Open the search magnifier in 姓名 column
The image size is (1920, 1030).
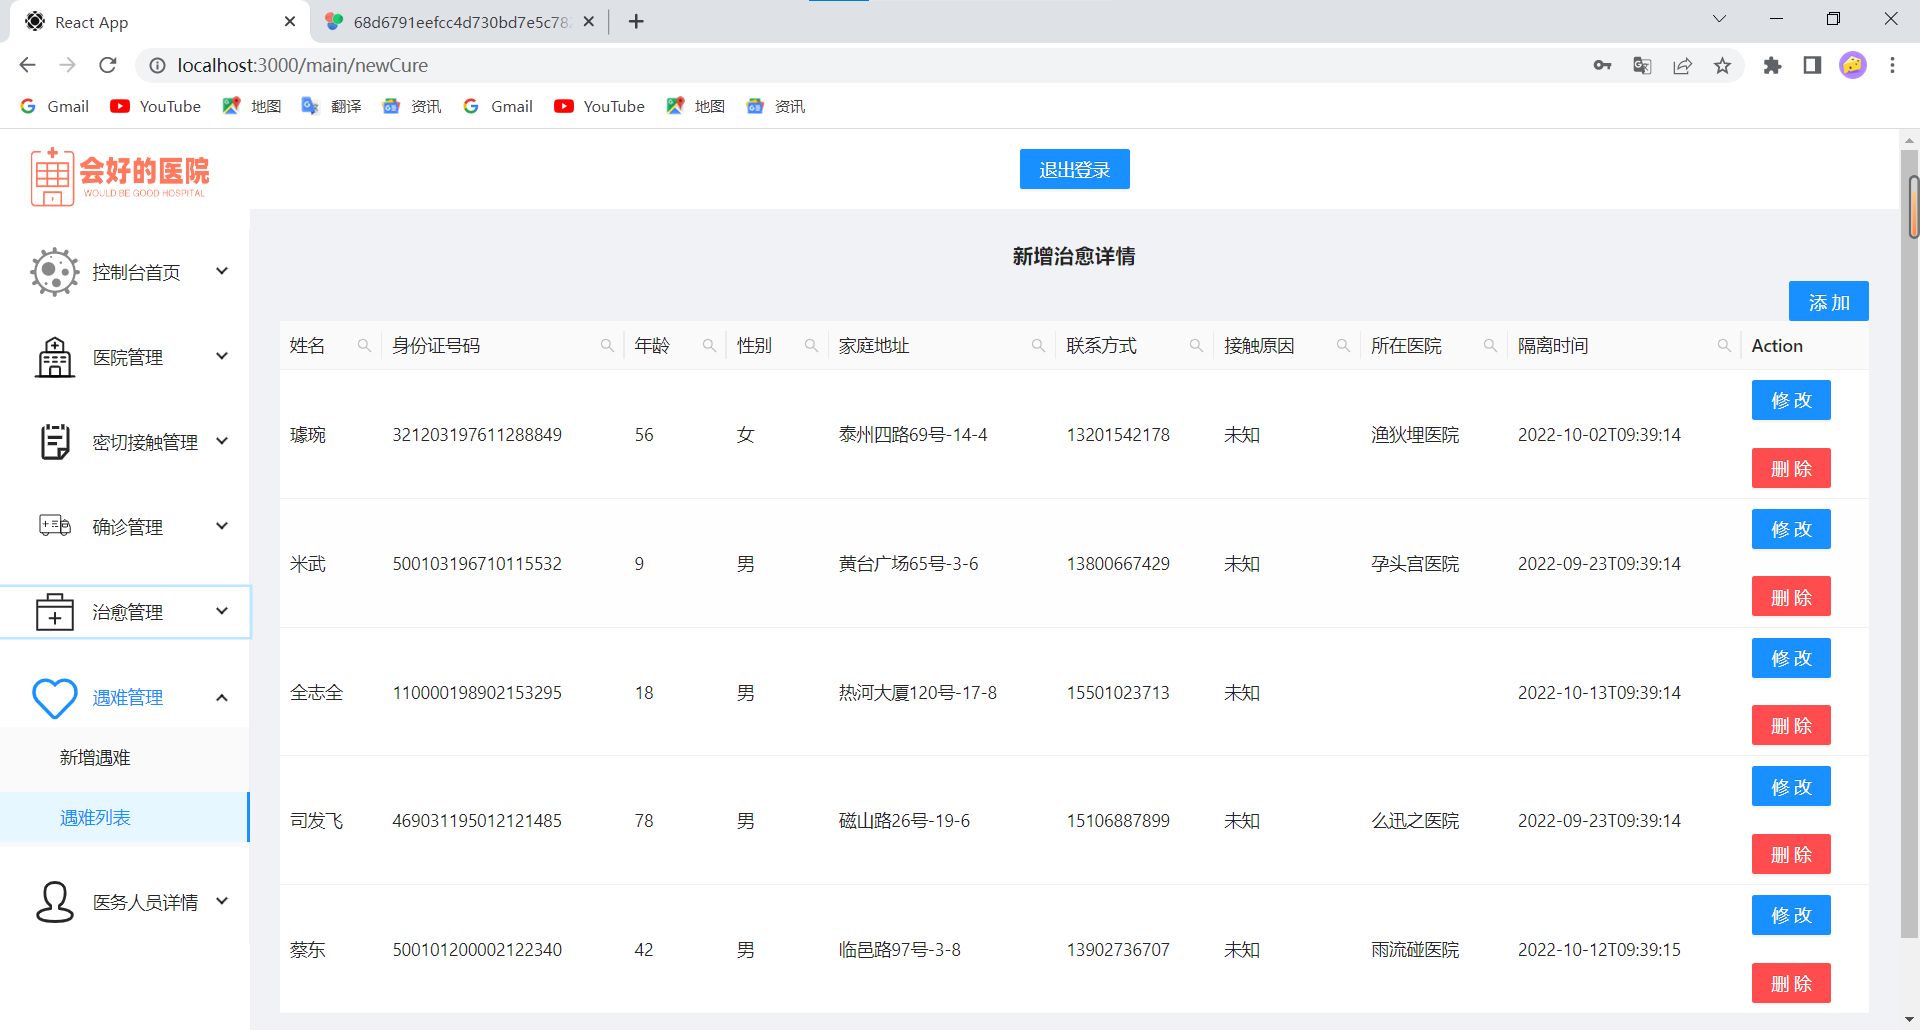tap(364, 345)
